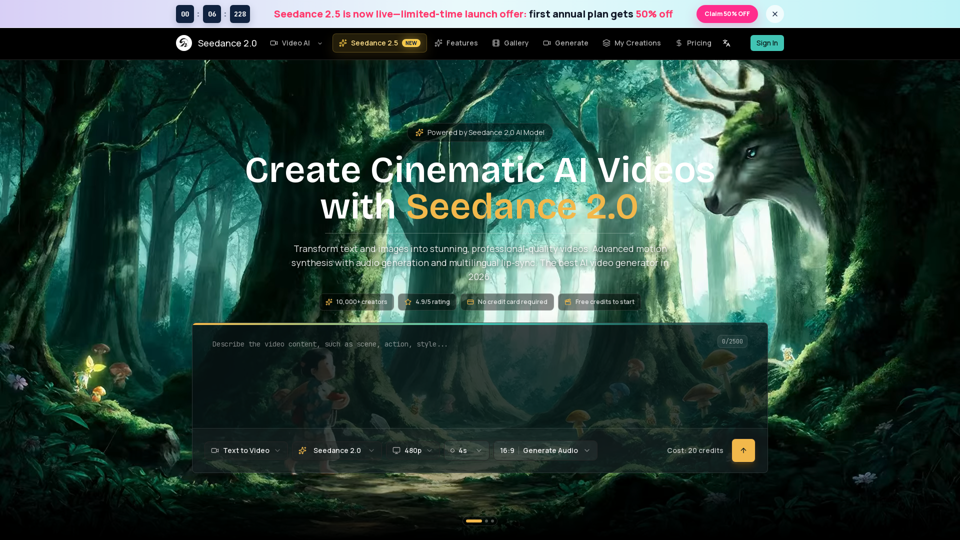Open the 4s duration dropdown

[x=466, y=451]
